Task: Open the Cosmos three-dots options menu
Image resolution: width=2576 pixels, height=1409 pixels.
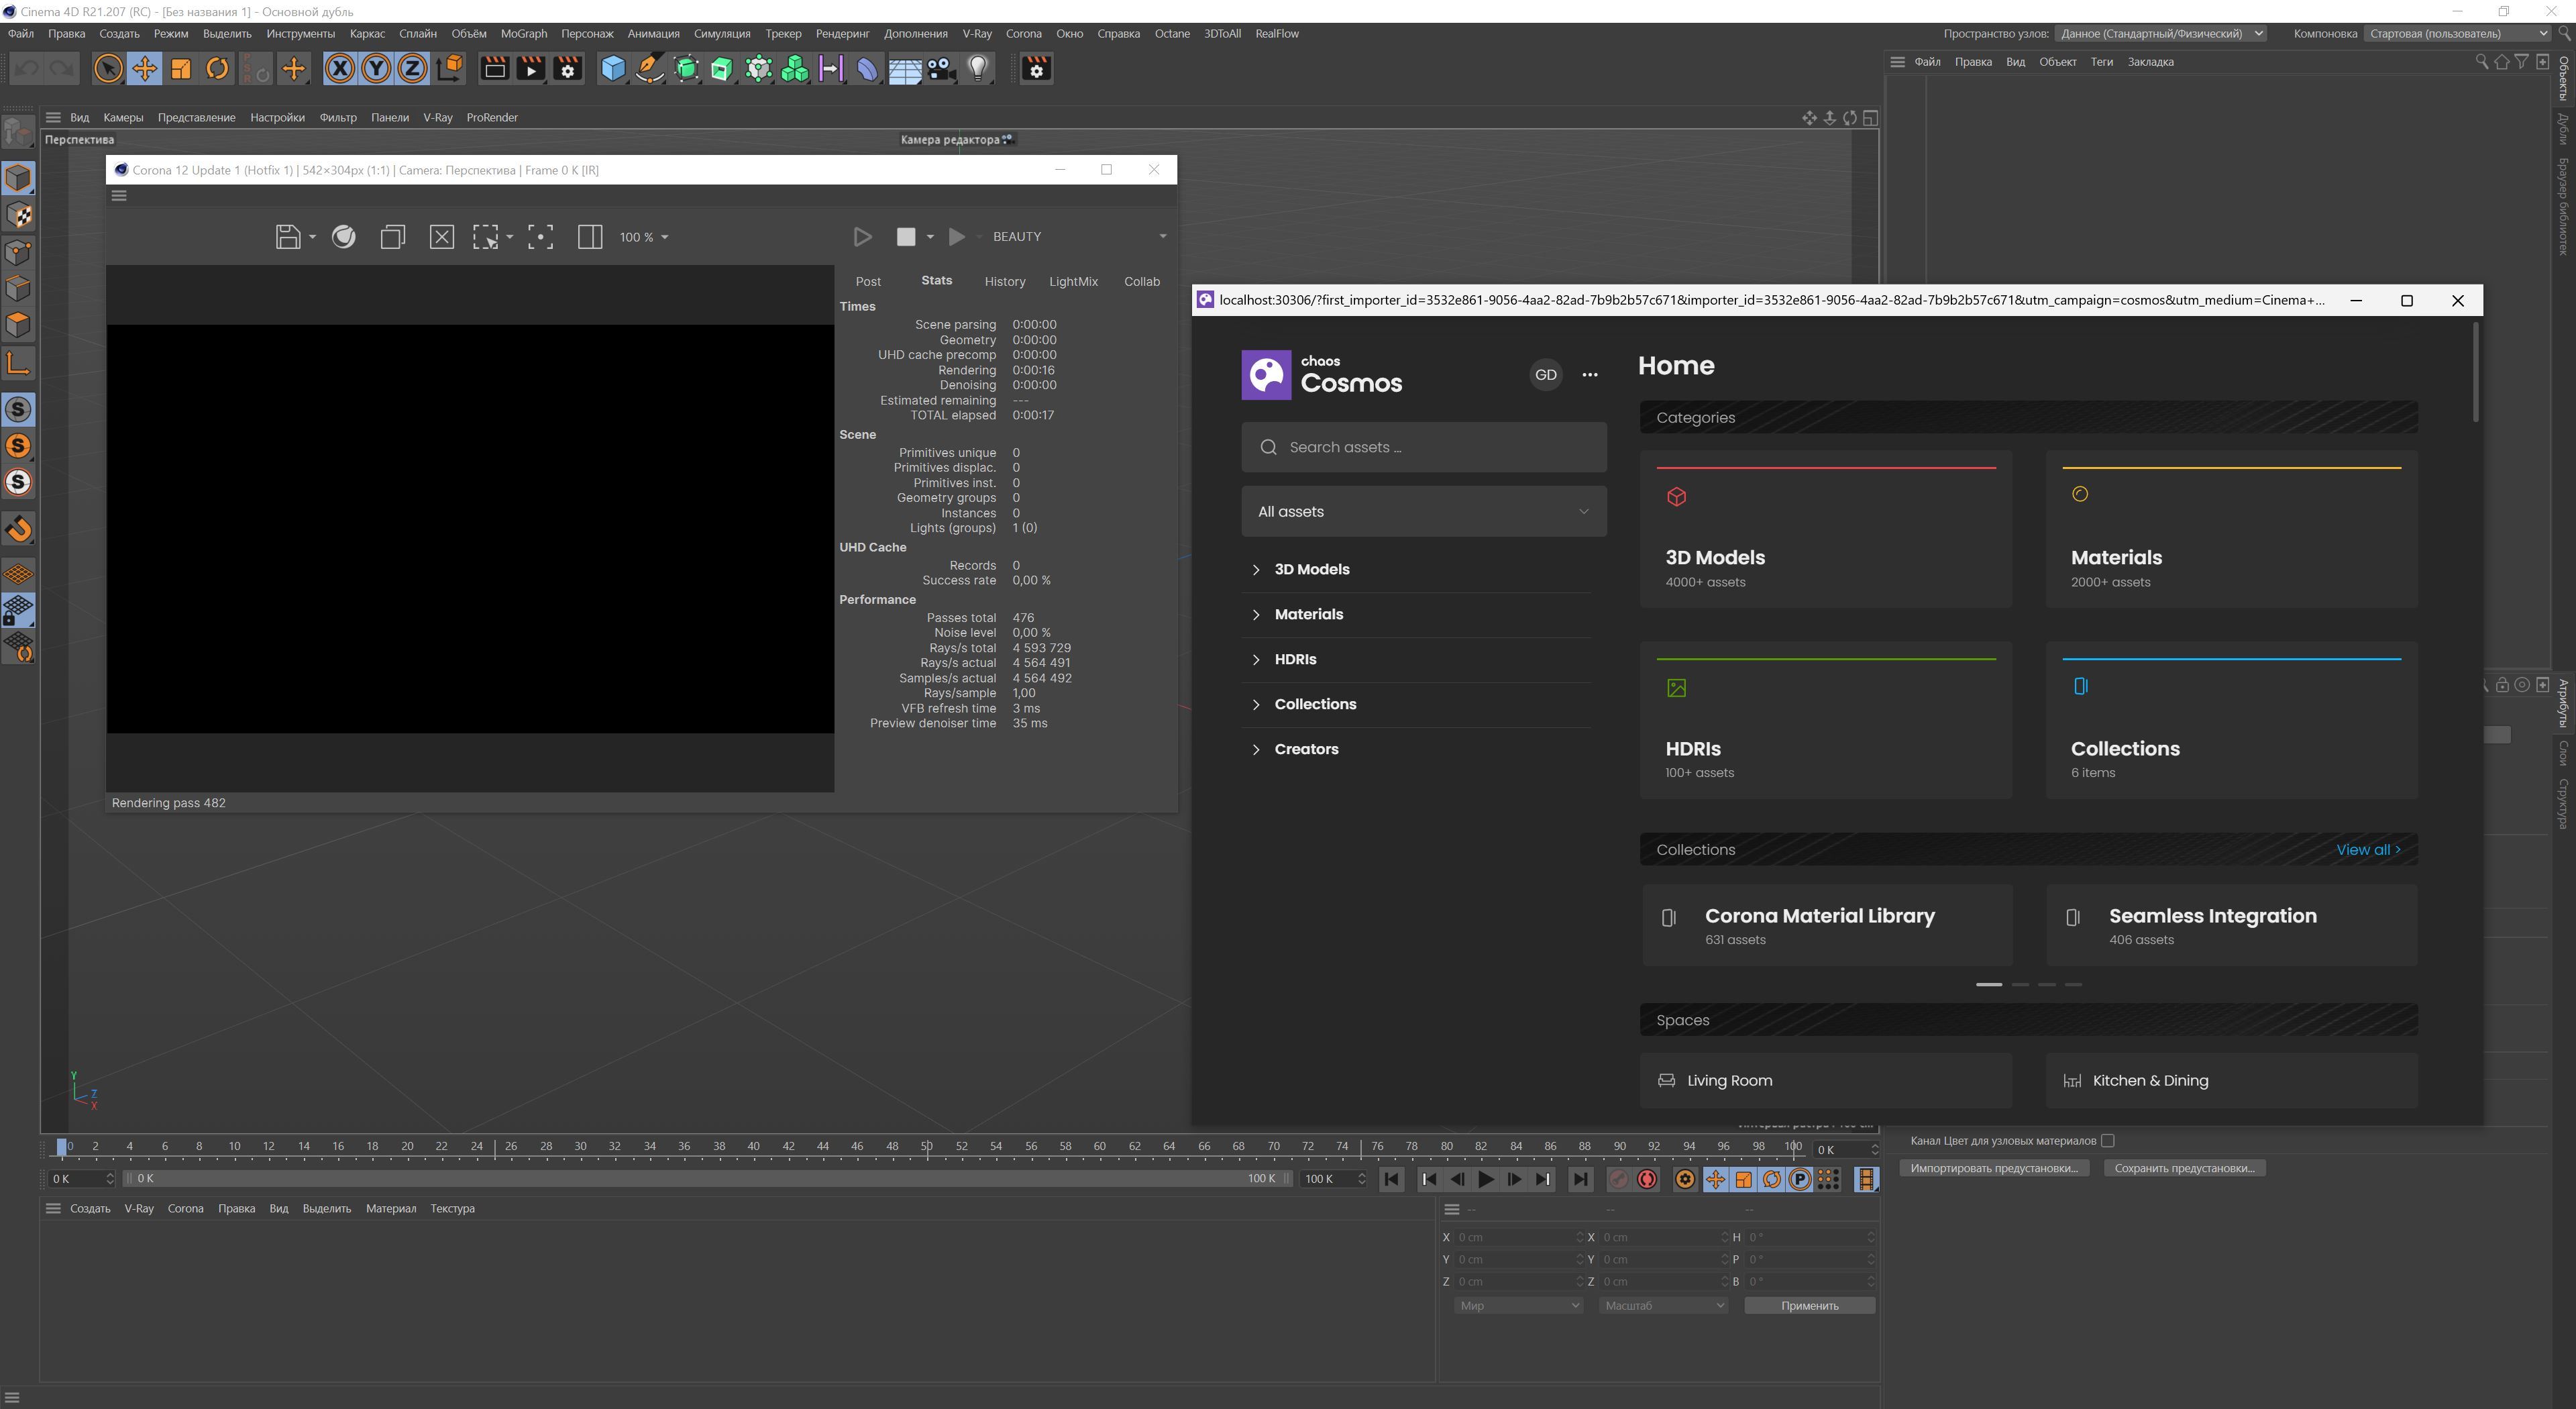Action: [1590, 375]
